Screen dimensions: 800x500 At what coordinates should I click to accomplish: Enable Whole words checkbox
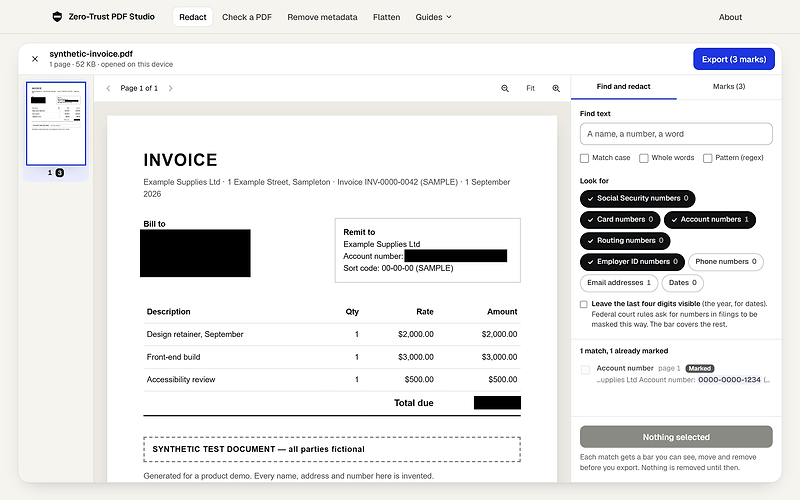pyautogui.click(x=644, y=158)
